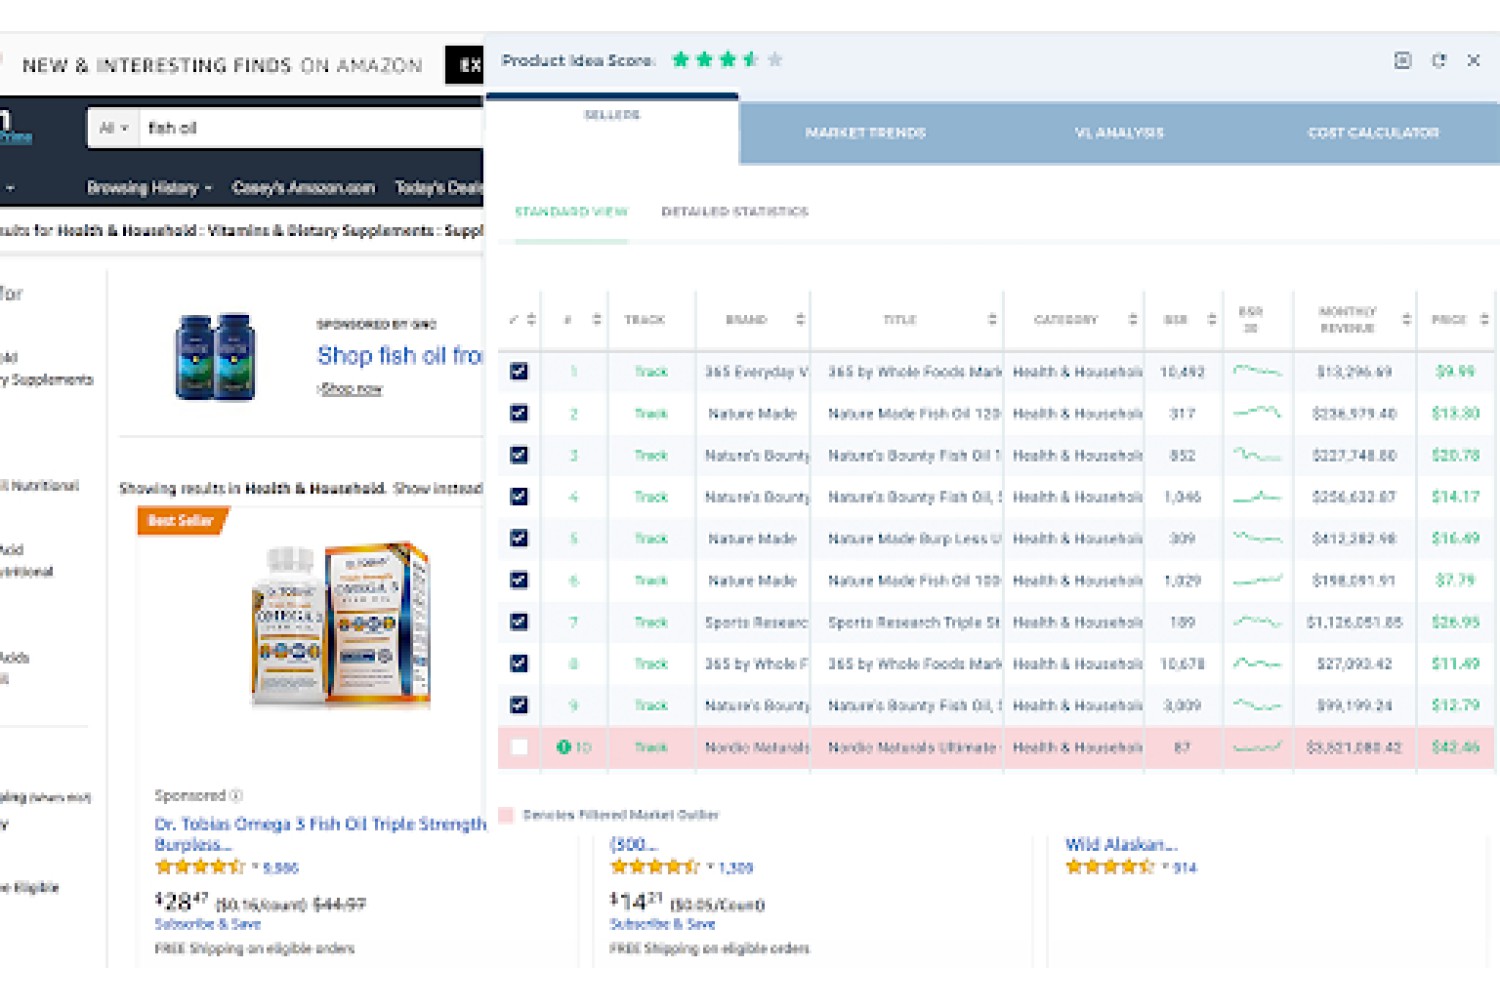Screen dimensions: 1500x1000
Task: Uncheck the checkbox for row 4 Nature's Bounty
Action: (x=519, y=496)
